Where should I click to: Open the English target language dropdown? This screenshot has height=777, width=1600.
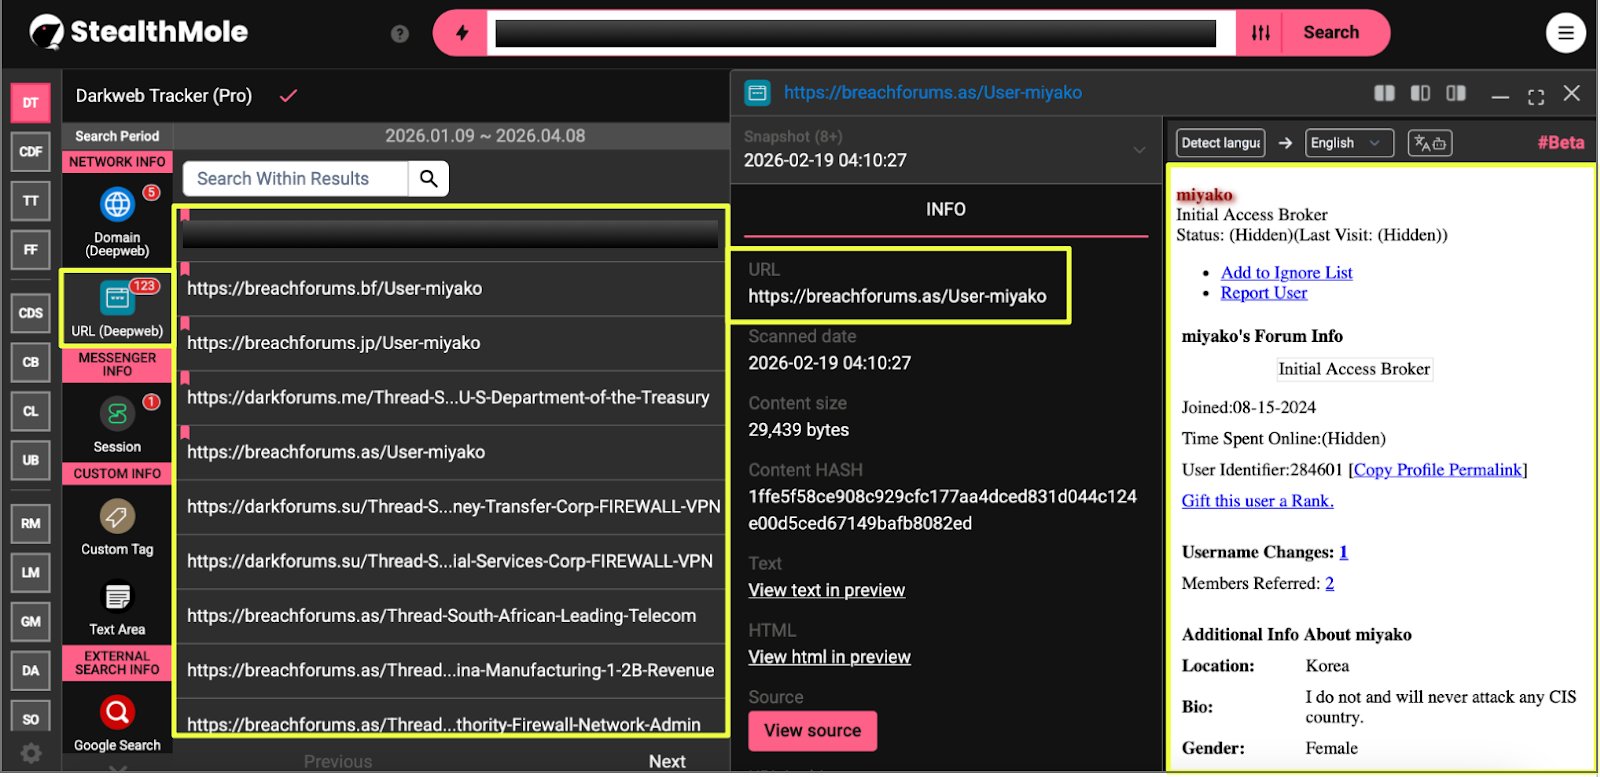click(x=1349, y=143)
